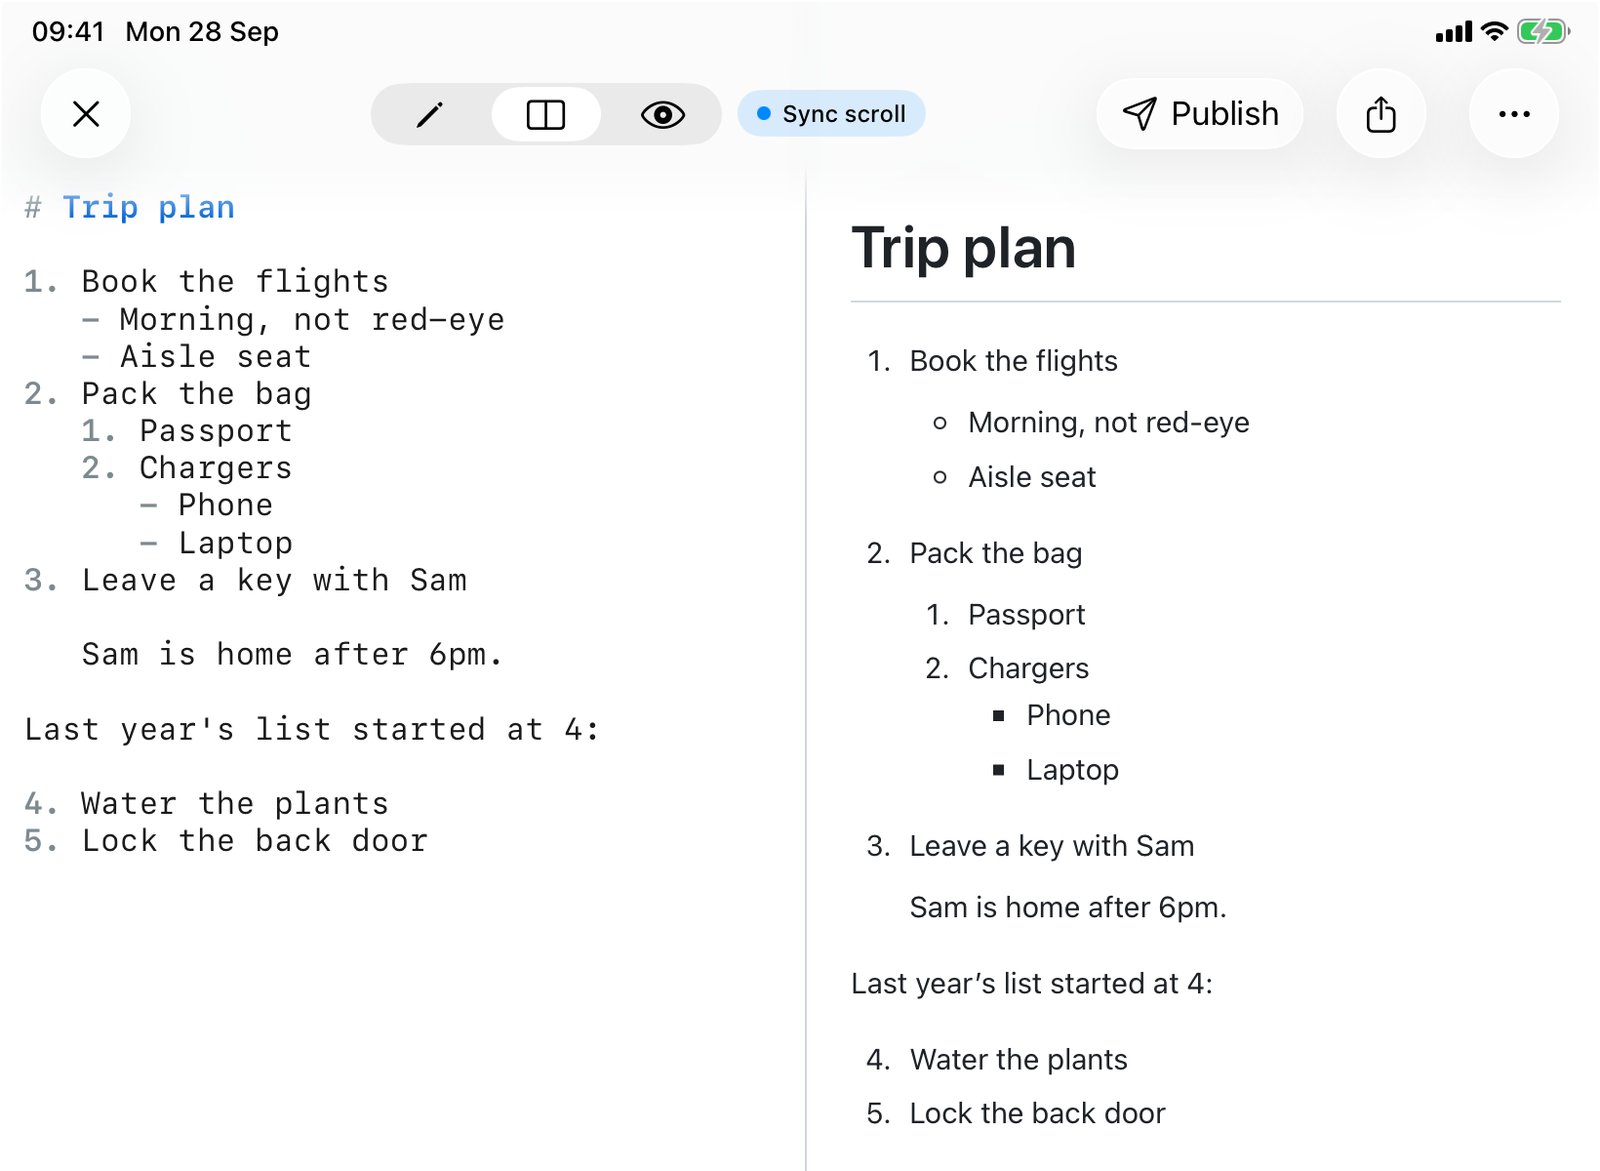Viewport: 1600px width, 1171px height.
Task: Tap the Wi-Fi status icon
Action: (1494, 31)
